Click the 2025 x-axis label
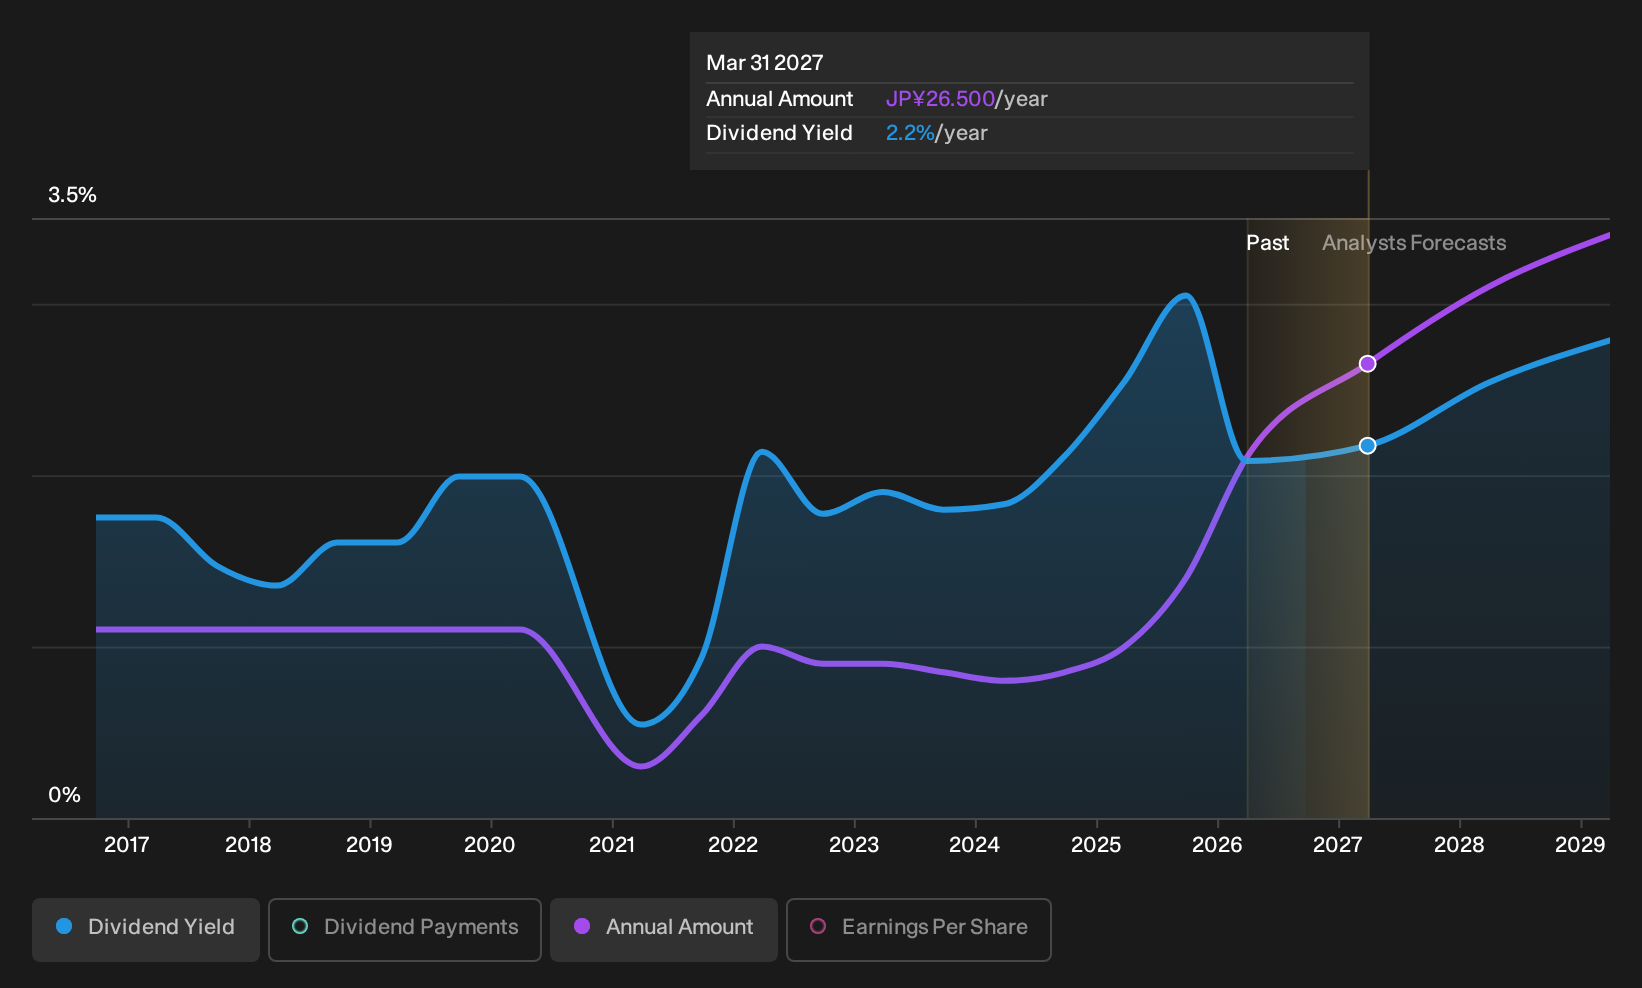This screenshot has width=1642, height=988. click(1096, 845)
